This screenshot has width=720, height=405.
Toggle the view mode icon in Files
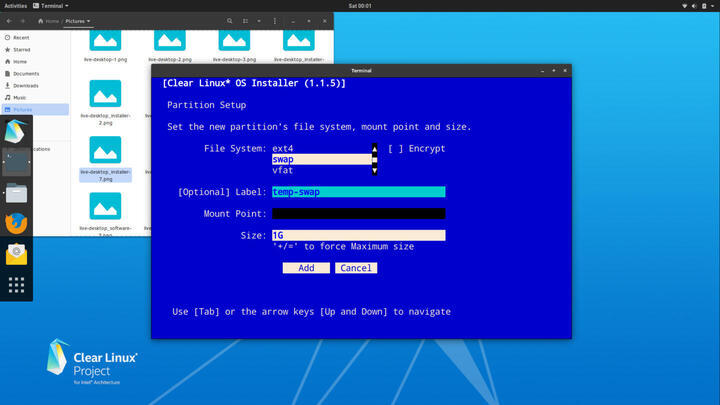click(246, 21)
